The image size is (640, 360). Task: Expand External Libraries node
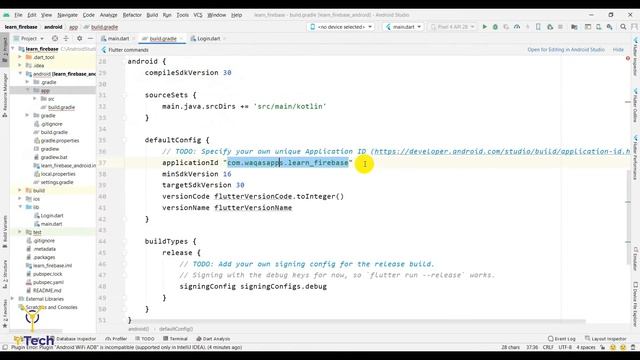pyautogui.click(x=13, y=299)
